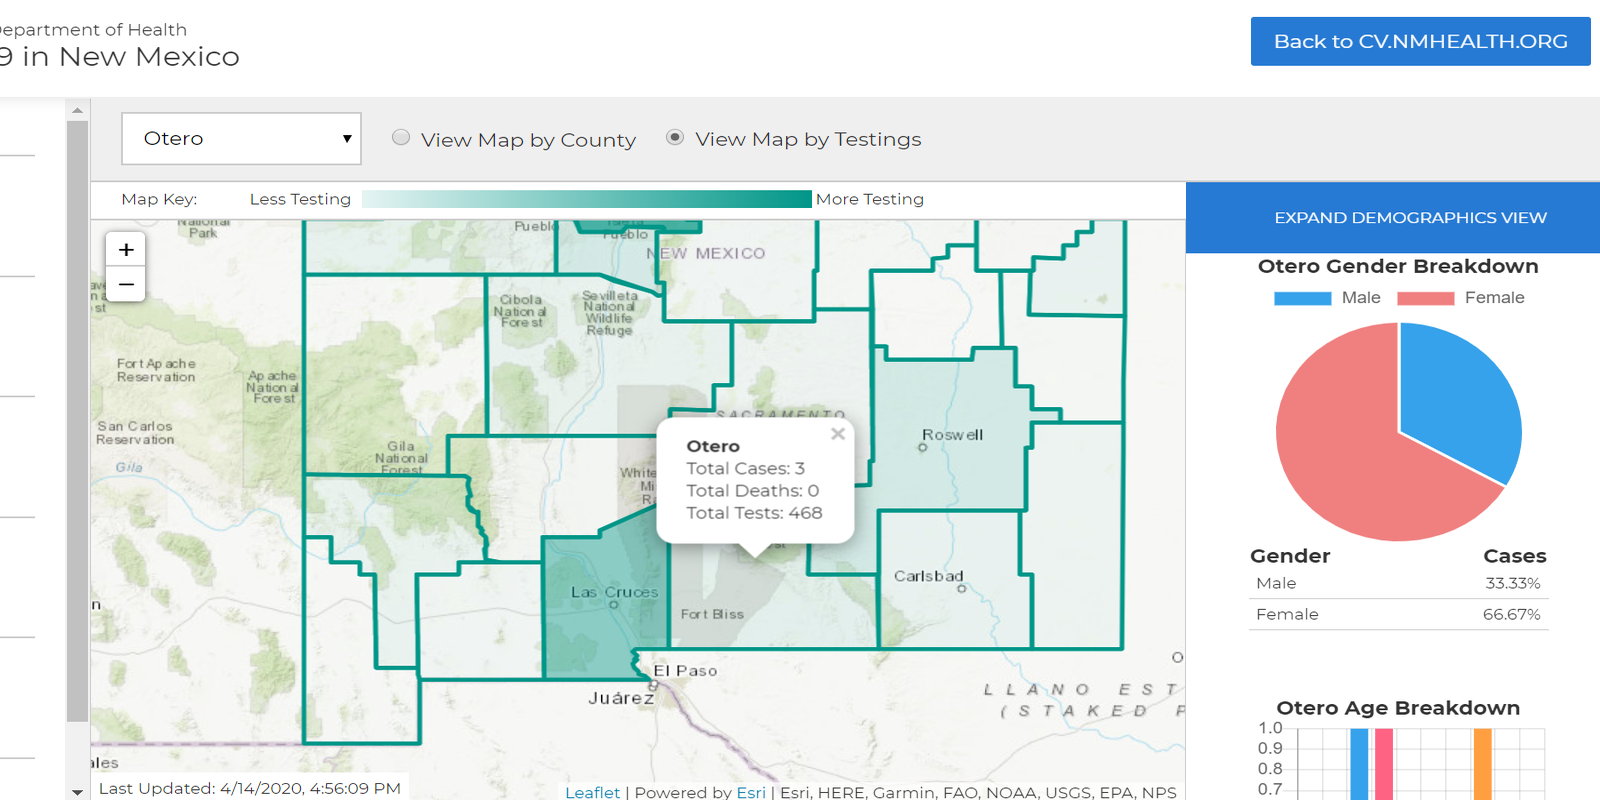This screenshot has width=1600, height=800.
Task: Close the Otero popup
Action: (838, 434)
